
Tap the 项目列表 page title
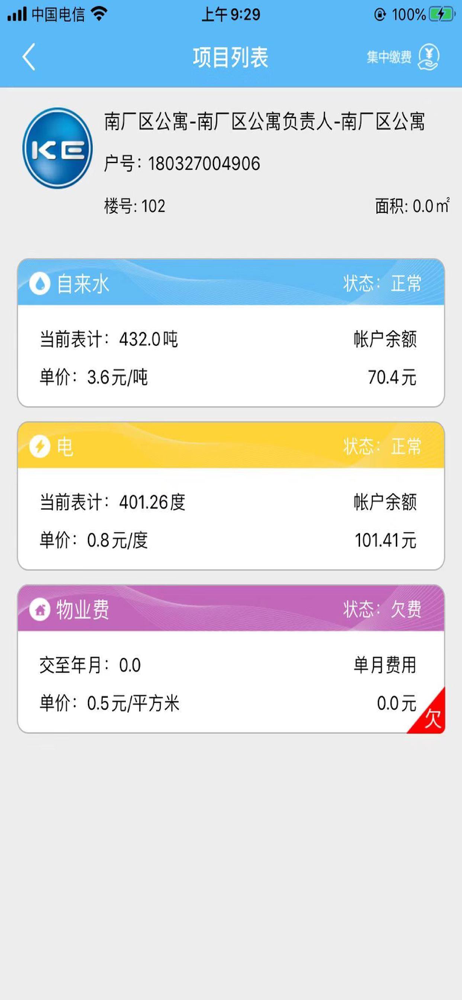(x=231, y=57)
